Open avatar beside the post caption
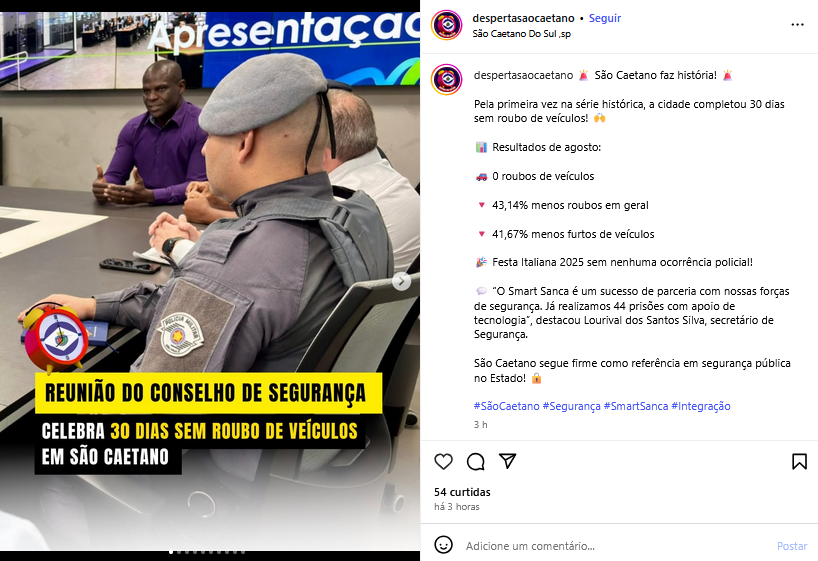818x561 pixels. pyautogui.click(x=447, y=79)
